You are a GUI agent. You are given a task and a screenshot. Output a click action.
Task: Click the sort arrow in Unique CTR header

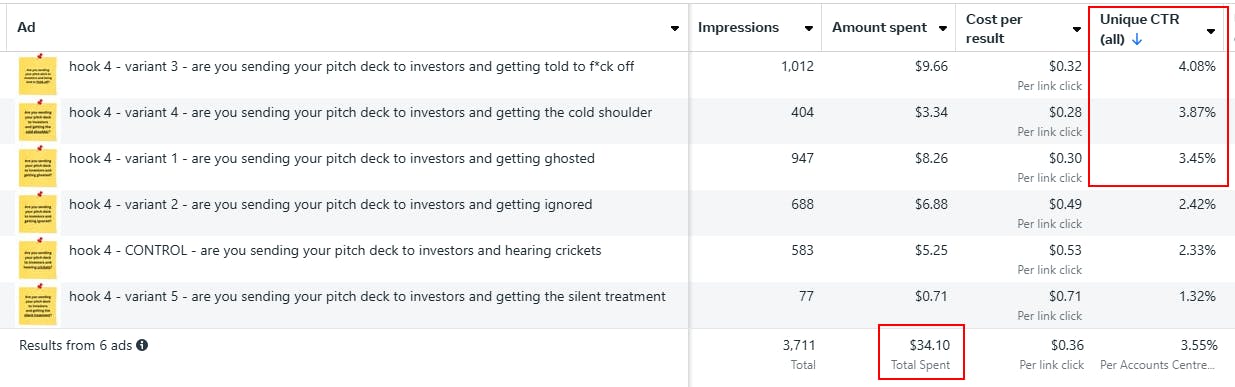pos(1138,40)
